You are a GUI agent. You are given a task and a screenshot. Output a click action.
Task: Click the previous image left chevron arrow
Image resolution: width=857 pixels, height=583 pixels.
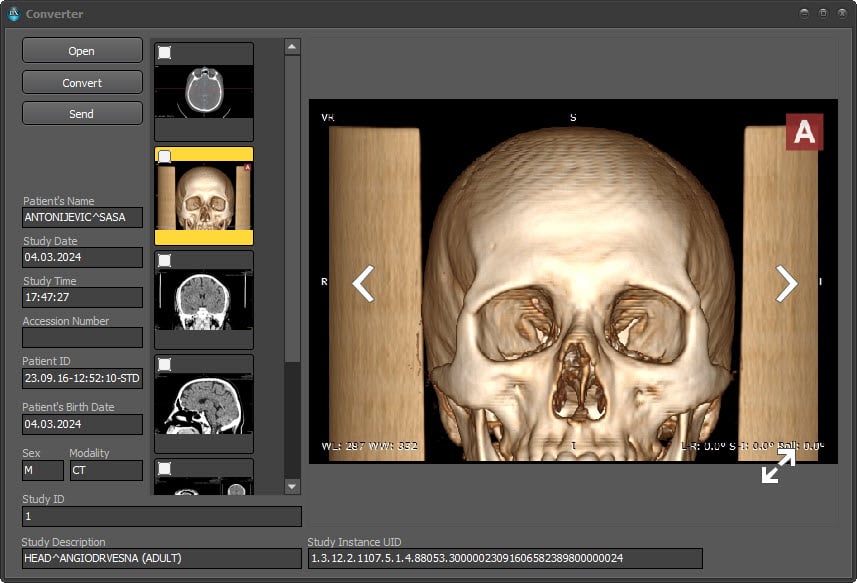pyautogui.click(x=363, y=284)
